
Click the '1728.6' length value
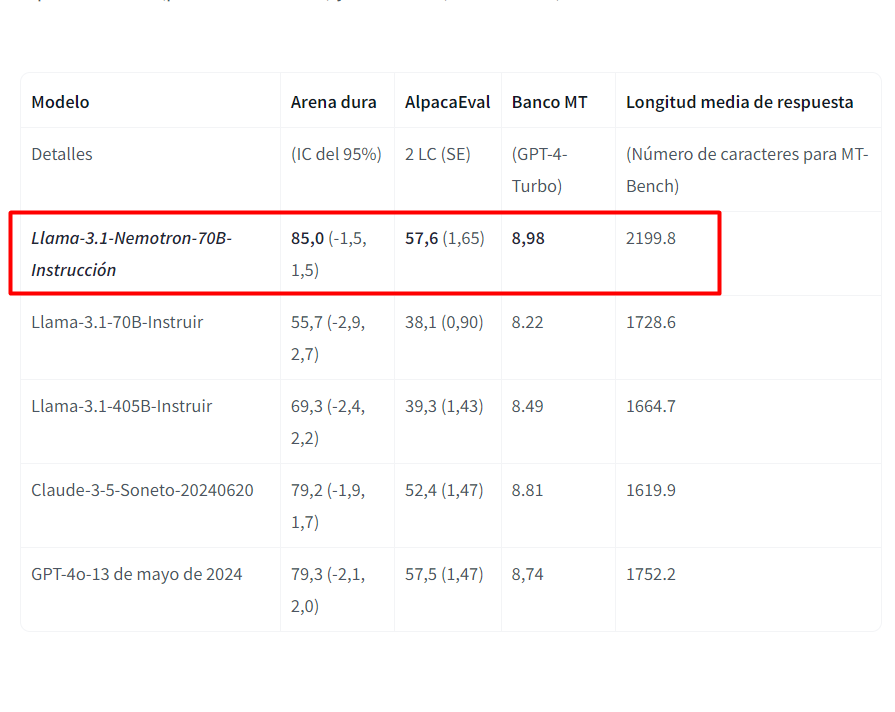coord(651,322)
